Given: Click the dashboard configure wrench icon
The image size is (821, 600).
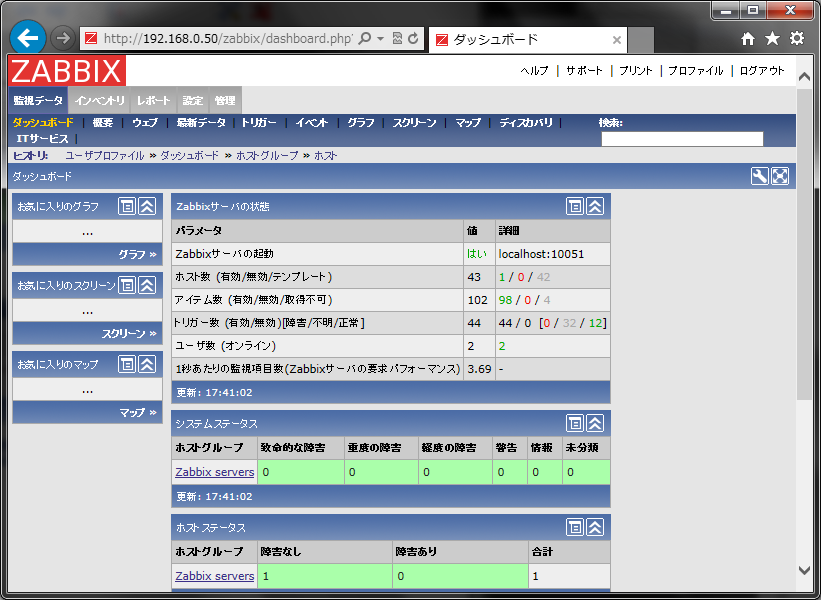Looking at the screenshot, I should pyautogui.click(x=759, y=176).
